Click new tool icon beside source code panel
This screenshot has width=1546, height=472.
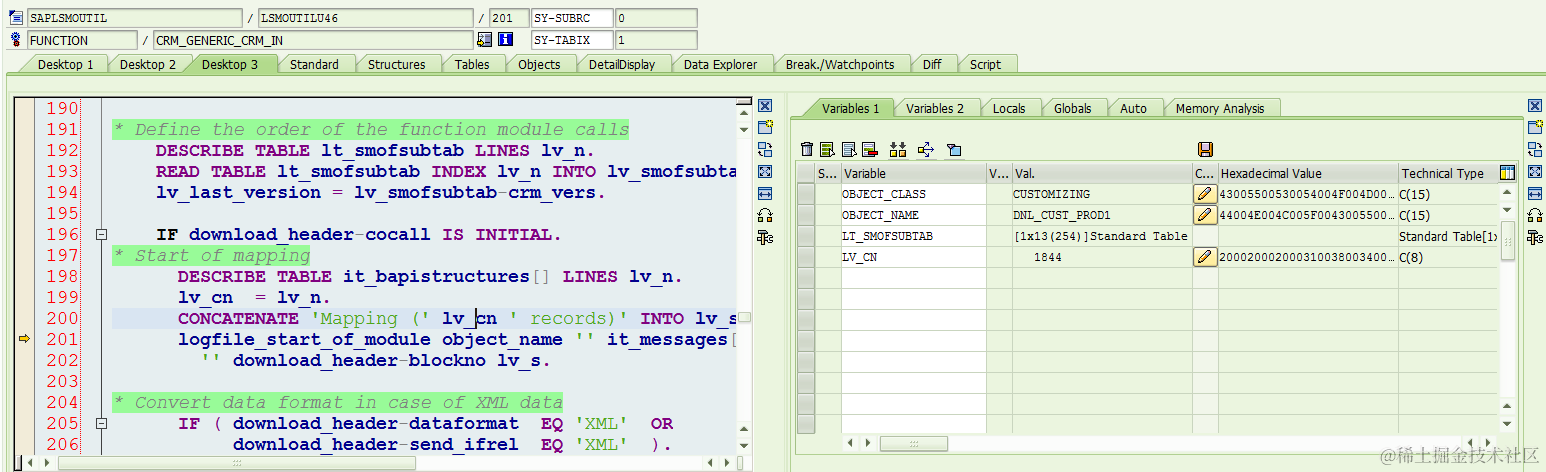[x=765, y=127]
